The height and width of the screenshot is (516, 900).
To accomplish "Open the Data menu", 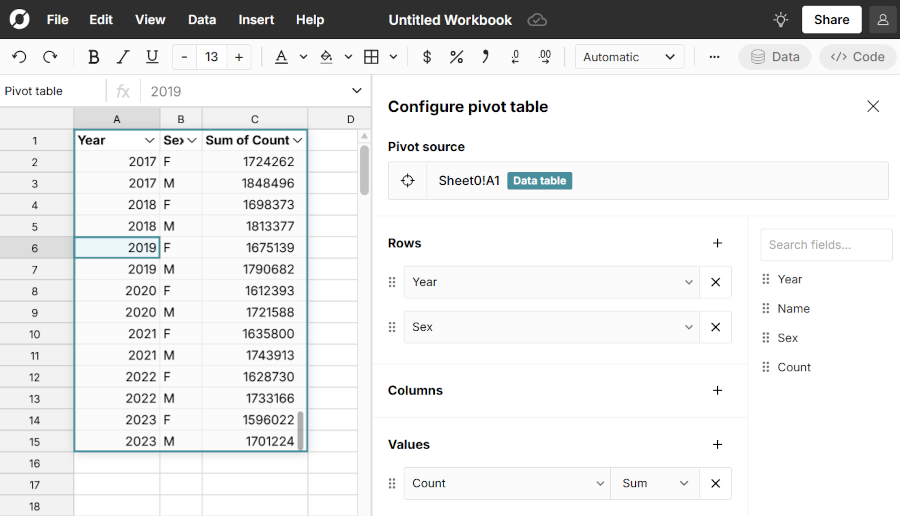I will click(202, 20).
